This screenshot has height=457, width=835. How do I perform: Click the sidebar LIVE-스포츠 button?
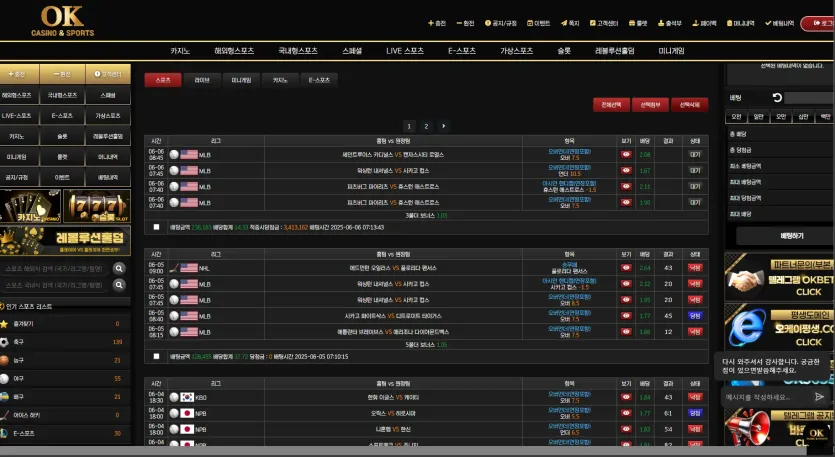(x=19, y=116)
